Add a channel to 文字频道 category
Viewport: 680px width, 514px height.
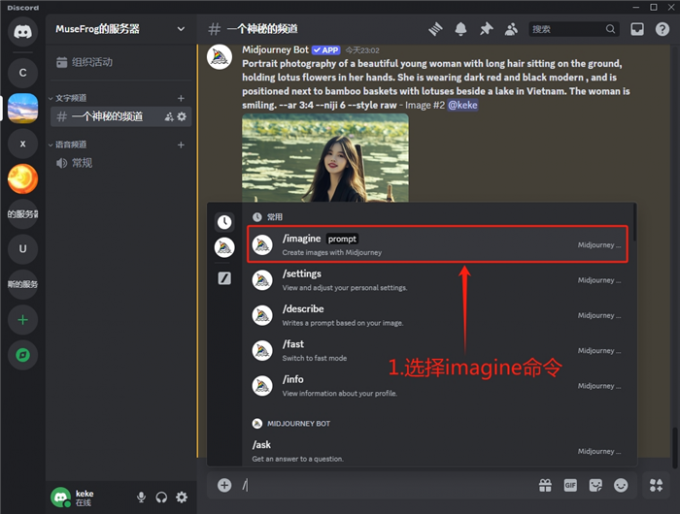coord(181,98)
